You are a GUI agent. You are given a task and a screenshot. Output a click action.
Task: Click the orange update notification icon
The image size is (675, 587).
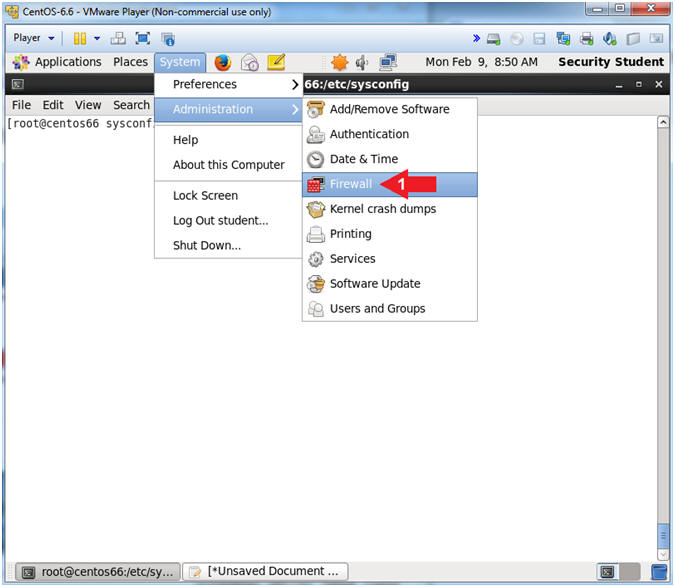(x=339, y=63)
